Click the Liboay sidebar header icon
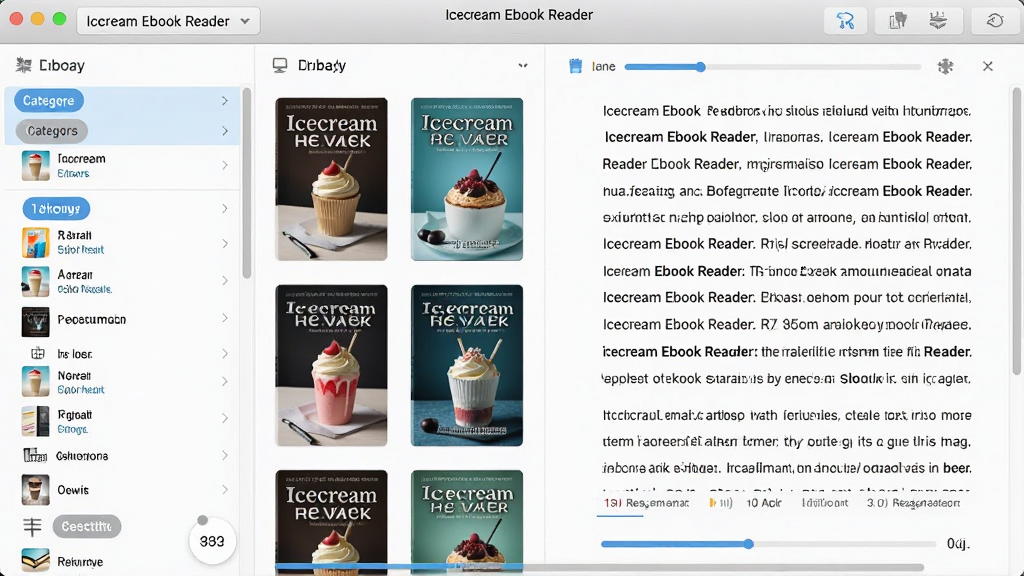 [x=24, y=65]
